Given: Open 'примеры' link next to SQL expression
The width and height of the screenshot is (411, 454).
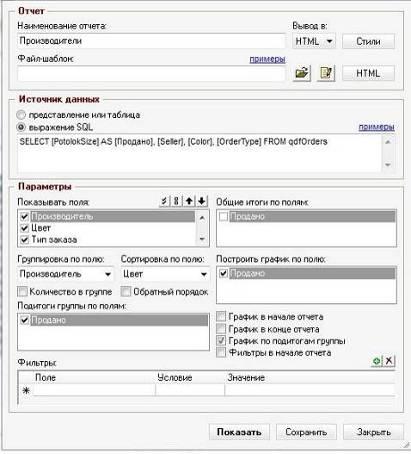Looking at the screenshot, I should [x=376, y=127].
